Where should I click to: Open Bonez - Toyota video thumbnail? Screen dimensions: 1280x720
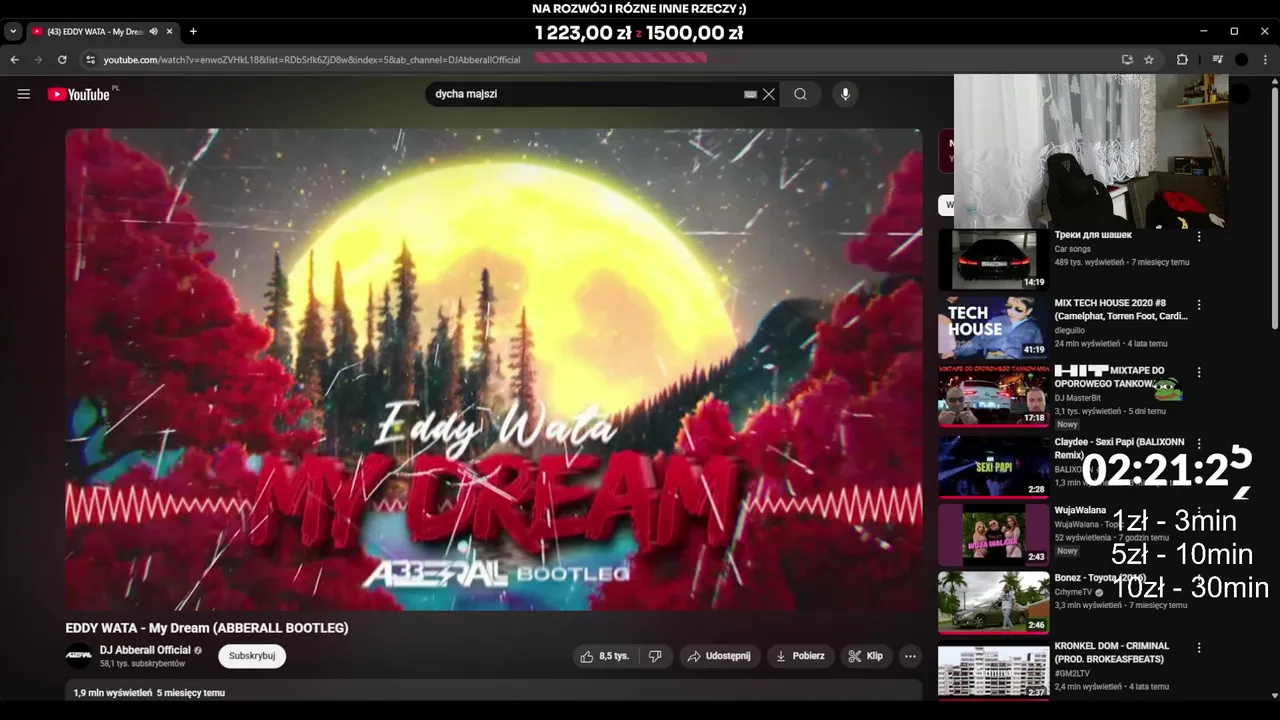click(994, 602)
